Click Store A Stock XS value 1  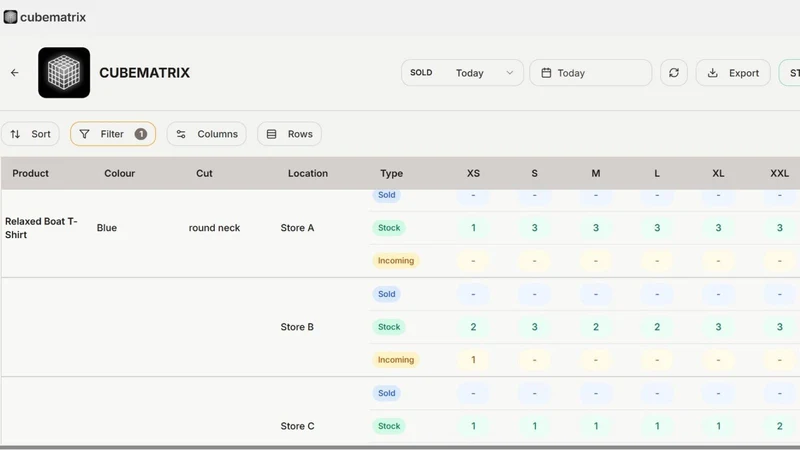[473, 228]
